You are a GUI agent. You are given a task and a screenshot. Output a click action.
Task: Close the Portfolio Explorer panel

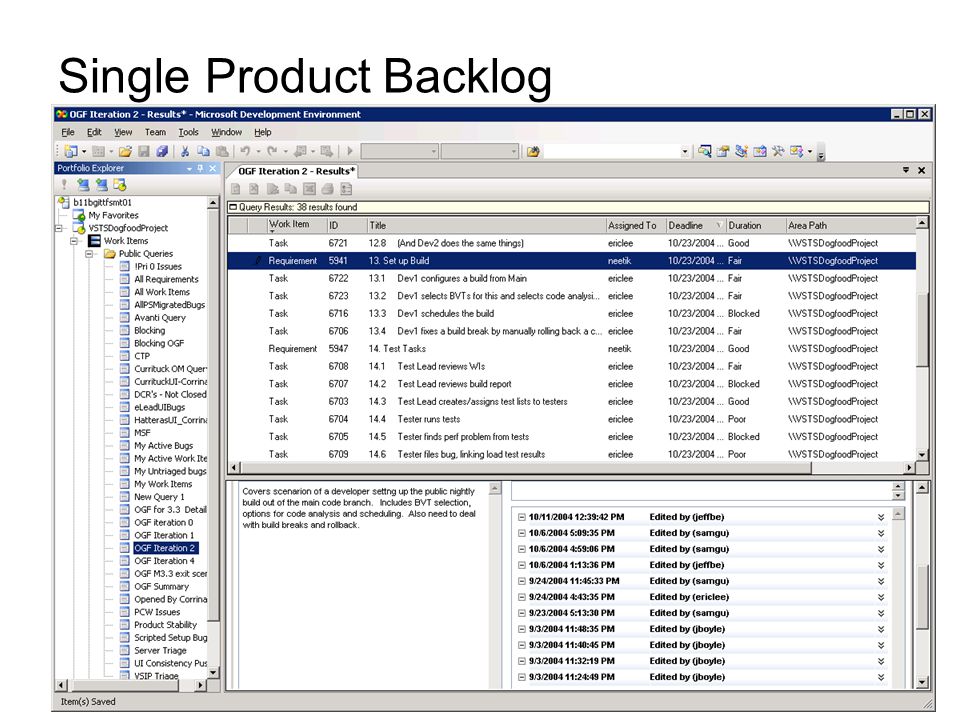[x=212, y=168]
